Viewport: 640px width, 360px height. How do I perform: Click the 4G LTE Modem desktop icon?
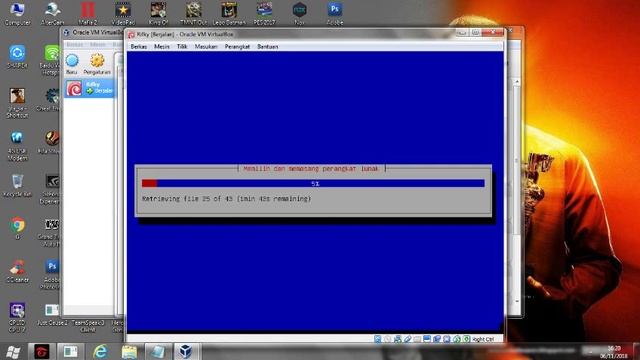click(17, 146)
